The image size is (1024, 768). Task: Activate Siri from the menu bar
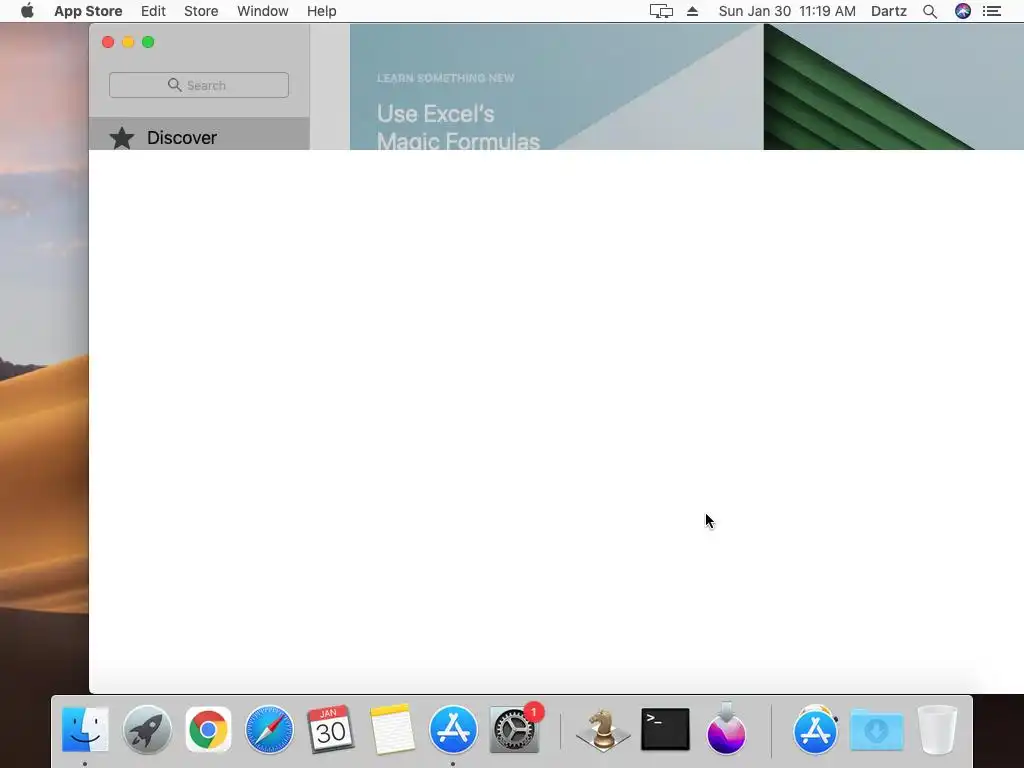point(963,11)
